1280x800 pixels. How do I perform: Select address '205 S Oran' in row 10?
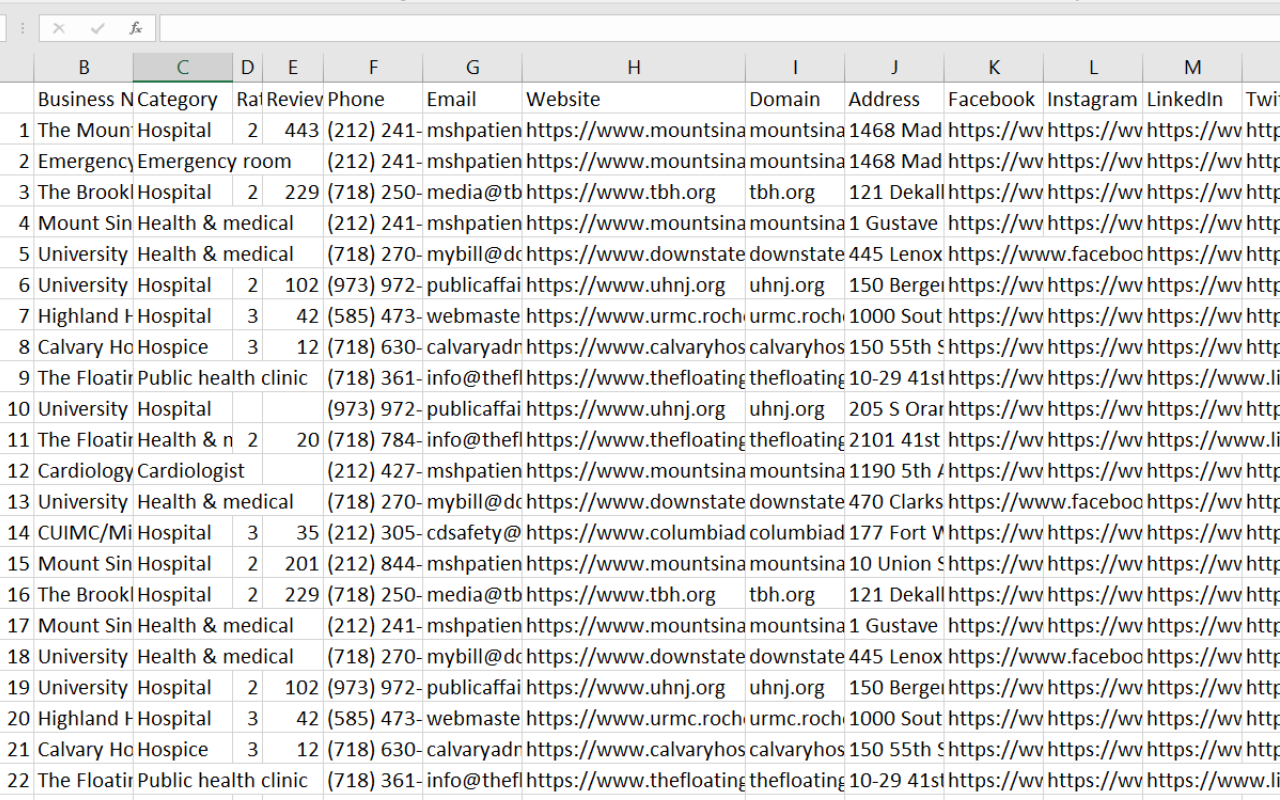(x=894, y=409)
